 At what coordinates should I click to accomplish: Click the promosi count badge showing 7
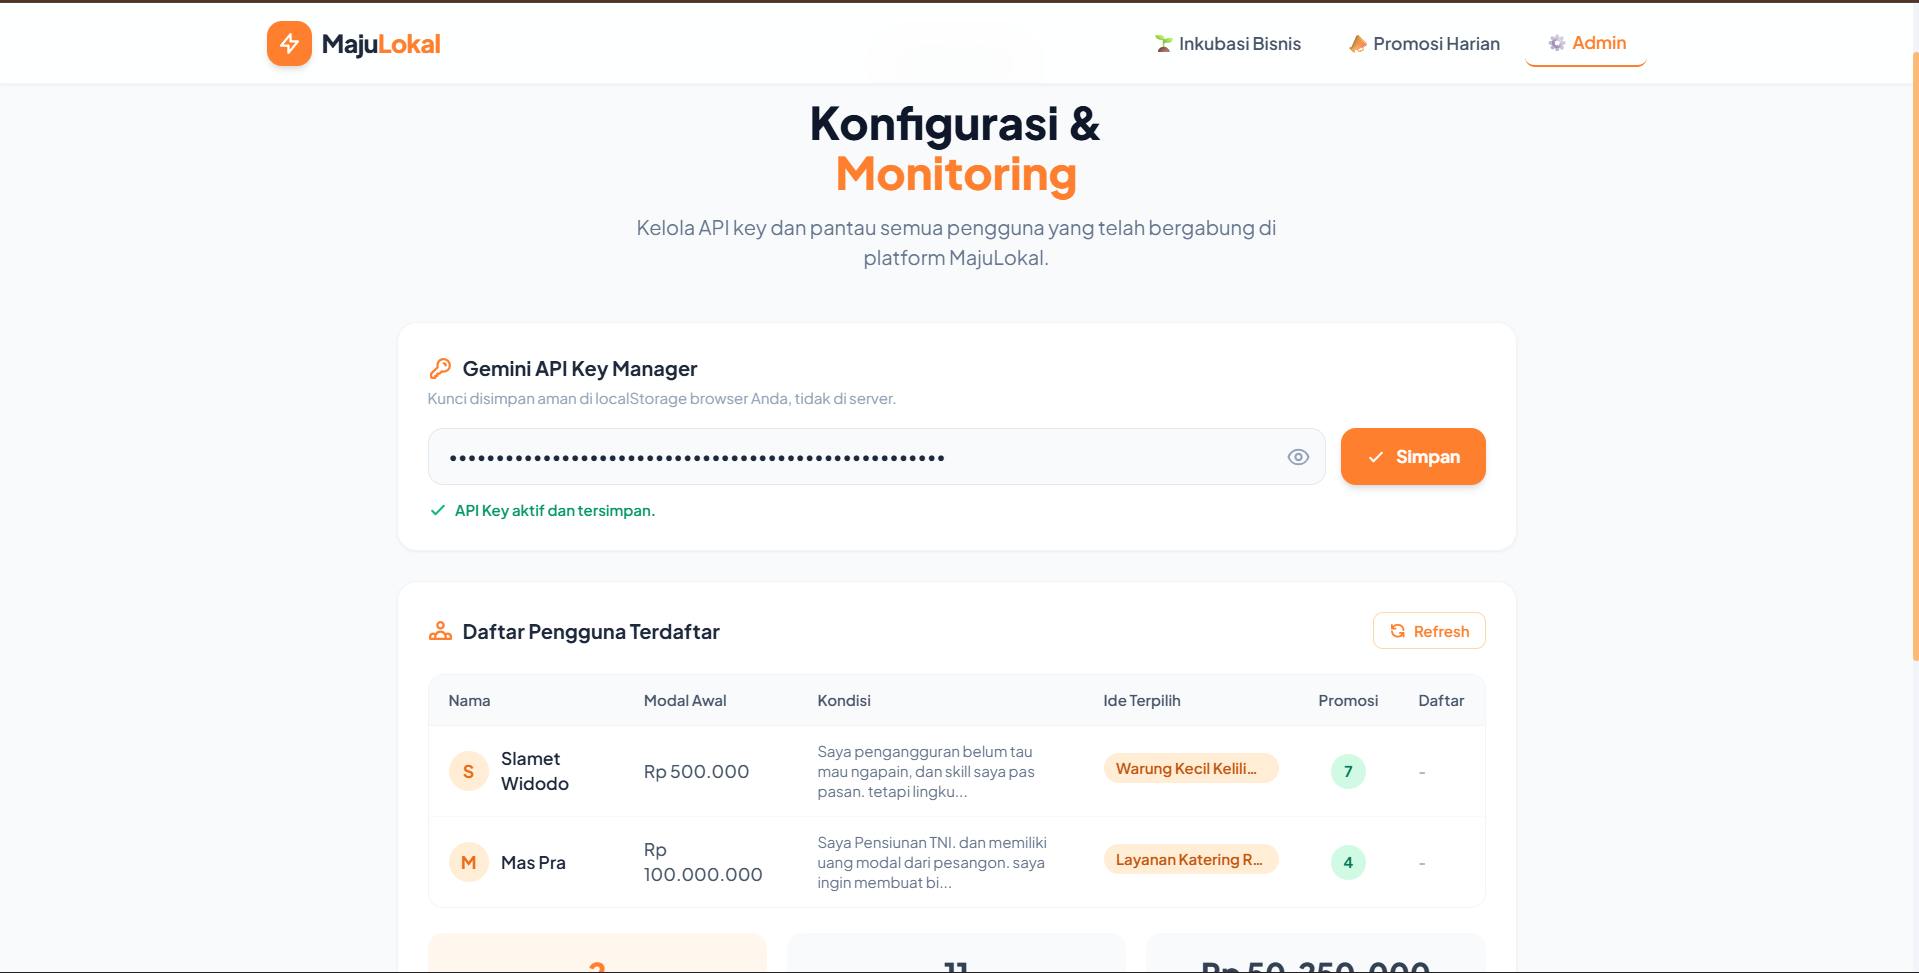click(1348, 771)
